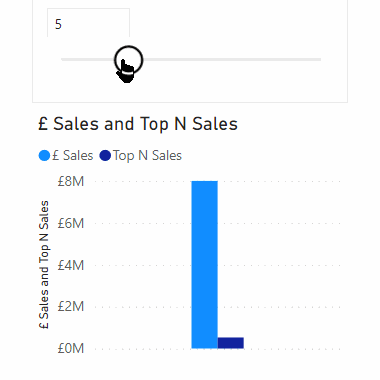Click the dark blue Top N Sales bar
This screenshot has height=380, width=380.
231,343
